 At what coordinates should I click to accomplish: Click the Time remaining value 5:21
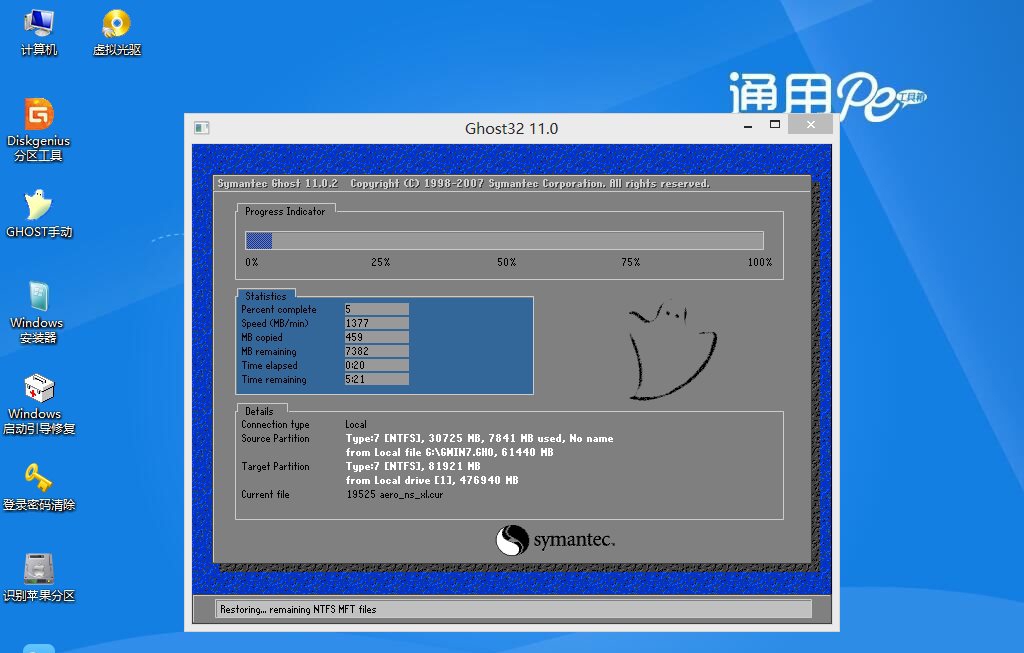point(376,379)
